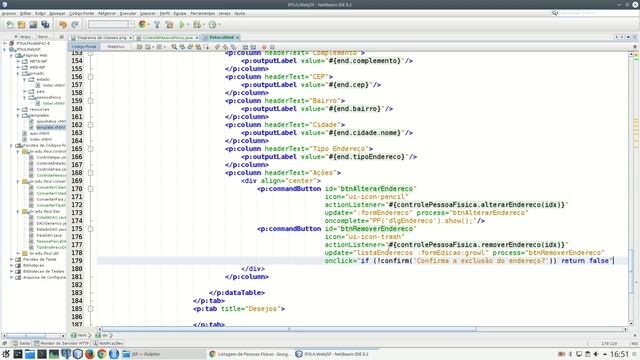Collapse the code fold at line 162
Screen dimensions: 640x360
tap(90, 125)
